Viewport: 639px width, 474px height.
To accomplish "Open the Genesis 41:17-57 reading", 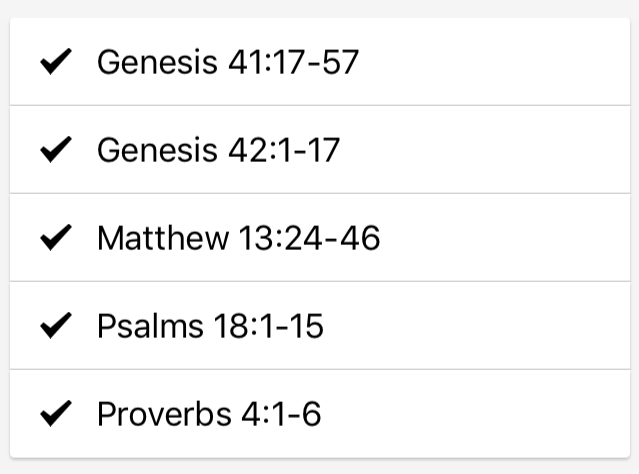I will (228, 62).
